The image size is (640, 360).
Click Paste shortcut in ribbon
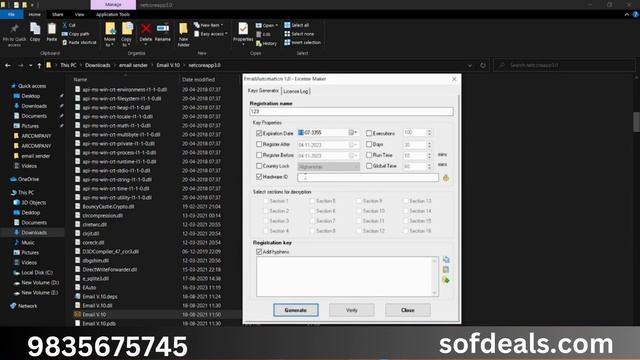(79, 42)
